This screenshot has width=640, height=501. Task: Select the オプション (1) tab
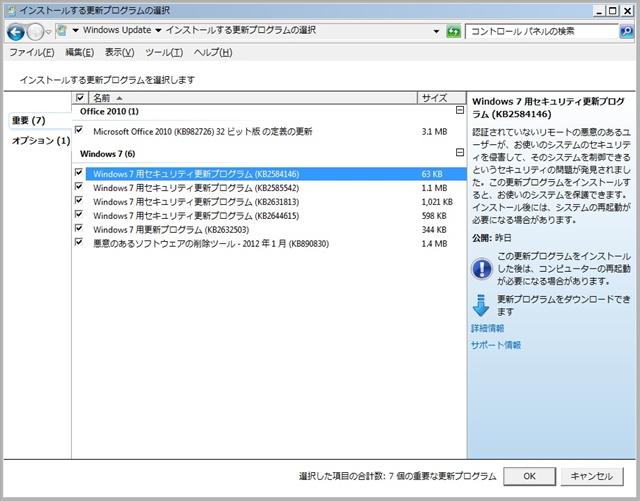point(41,141)
